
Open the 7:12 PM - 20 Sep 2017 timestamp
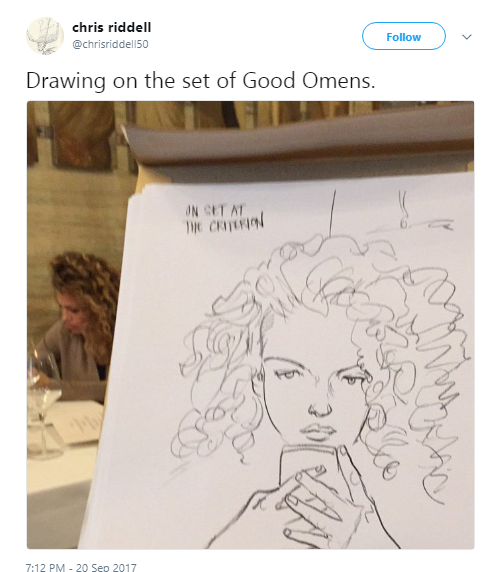click(81, 567)
